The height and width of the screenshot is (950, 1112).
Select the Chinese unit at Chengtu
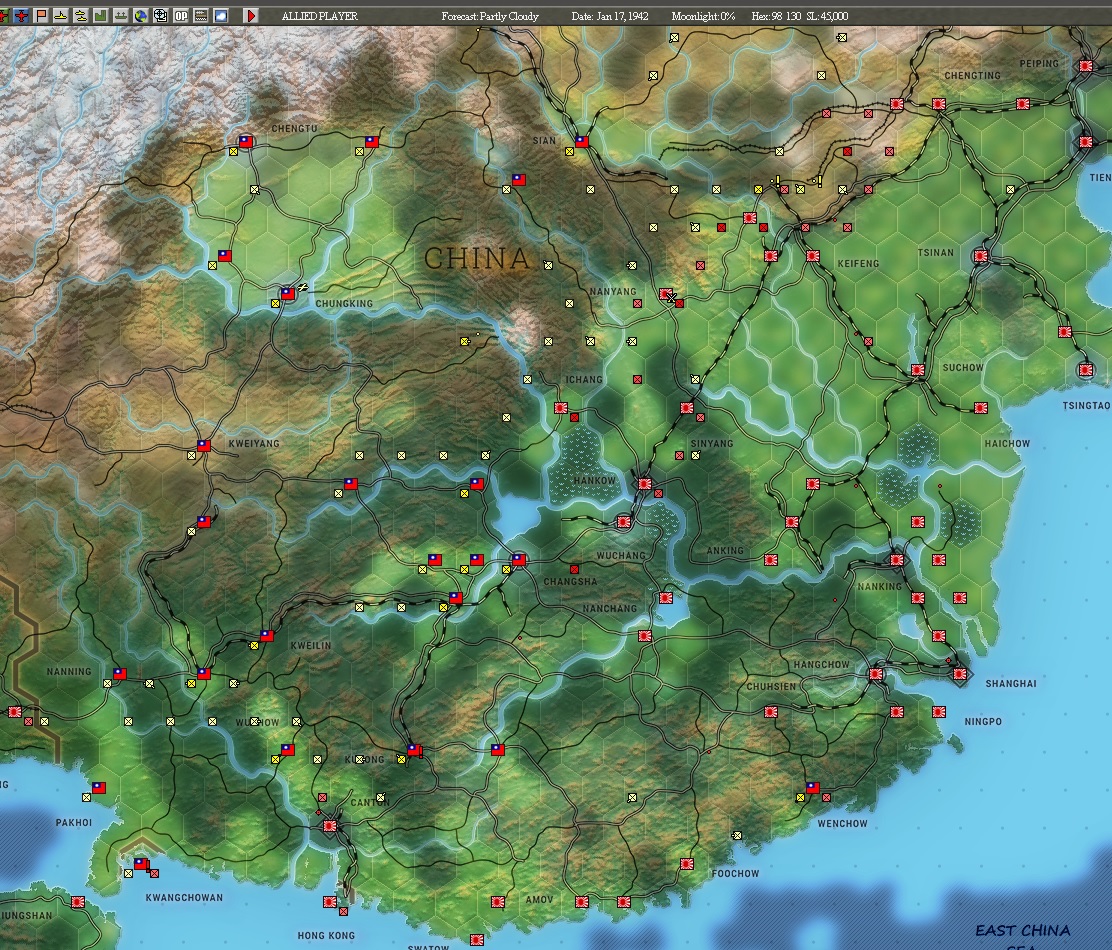[x=245, y=141]
